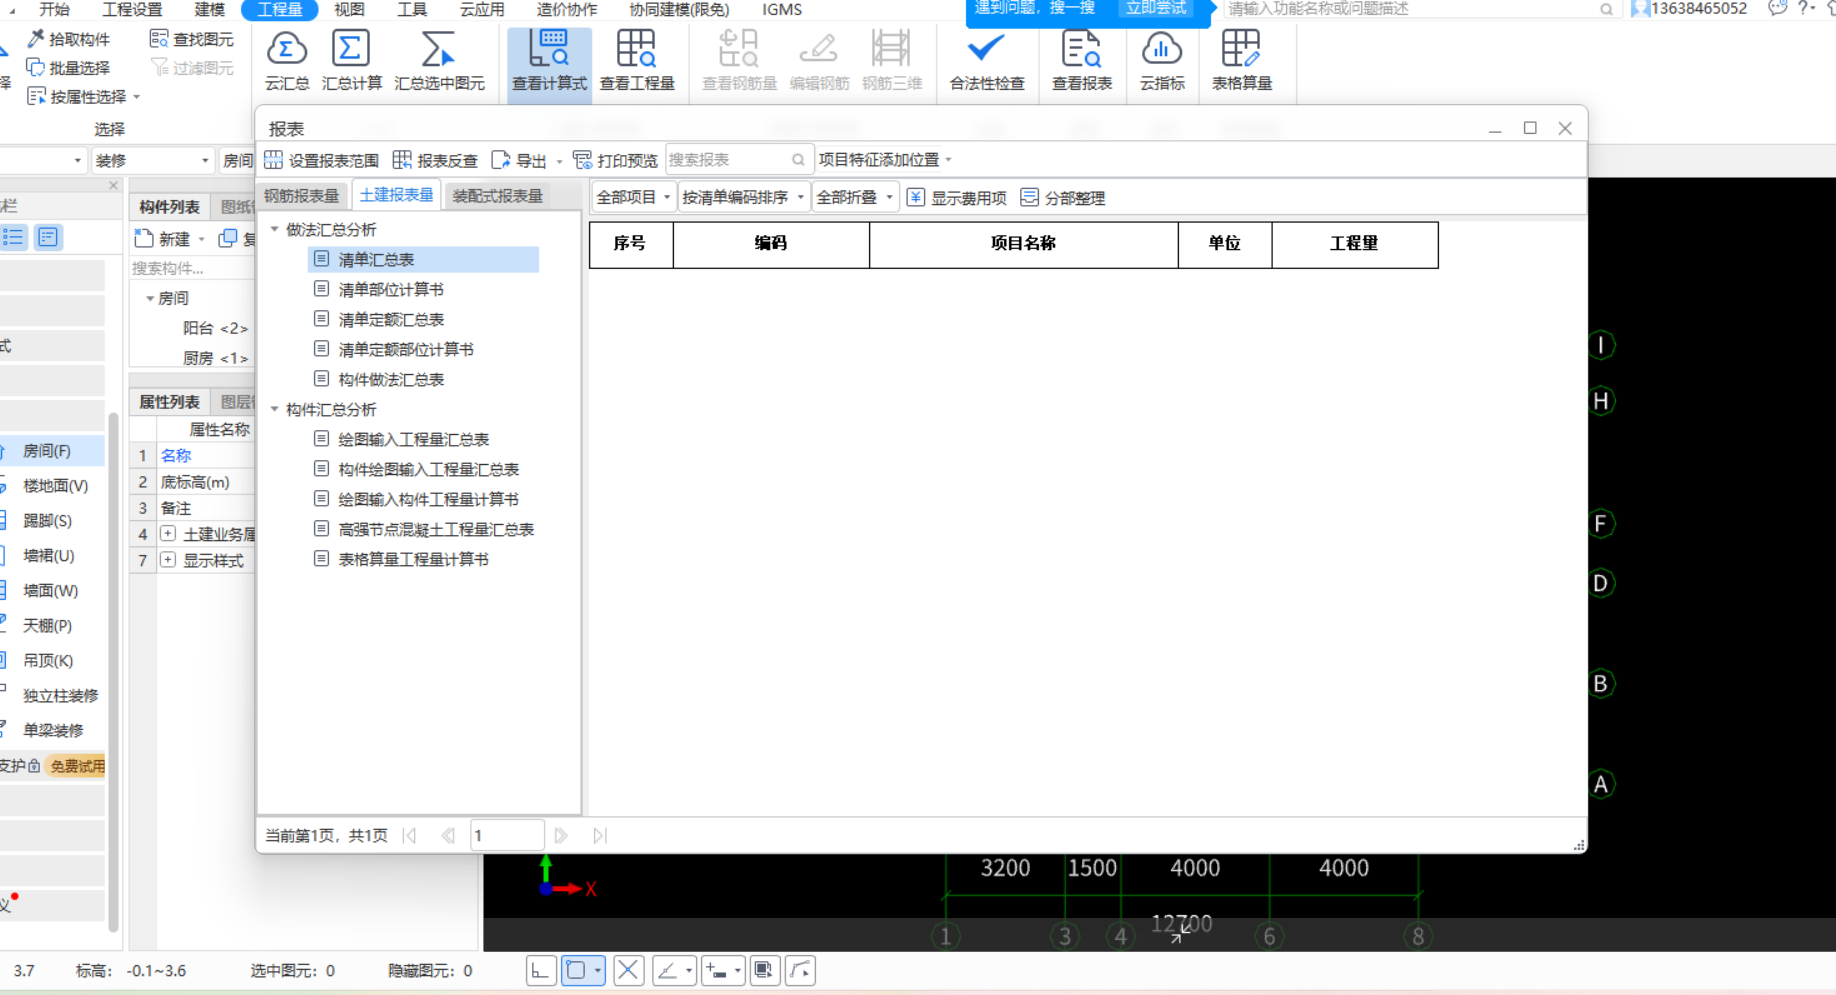This screenshot has height=995, width=1836.
Task: Switch to 土建报表量 tab
Action: pos(396,195)
